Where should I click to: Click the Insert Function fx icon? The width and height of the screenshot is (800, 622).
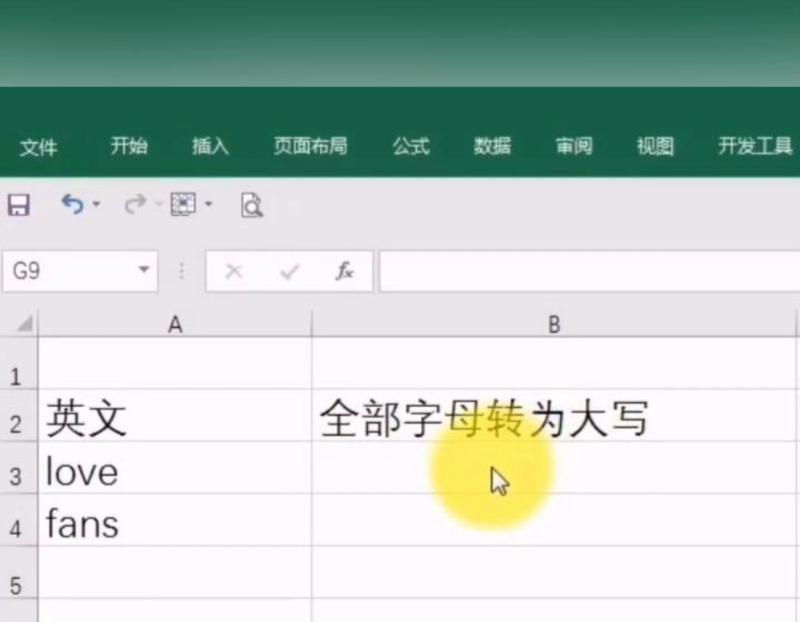pos(344,271)
